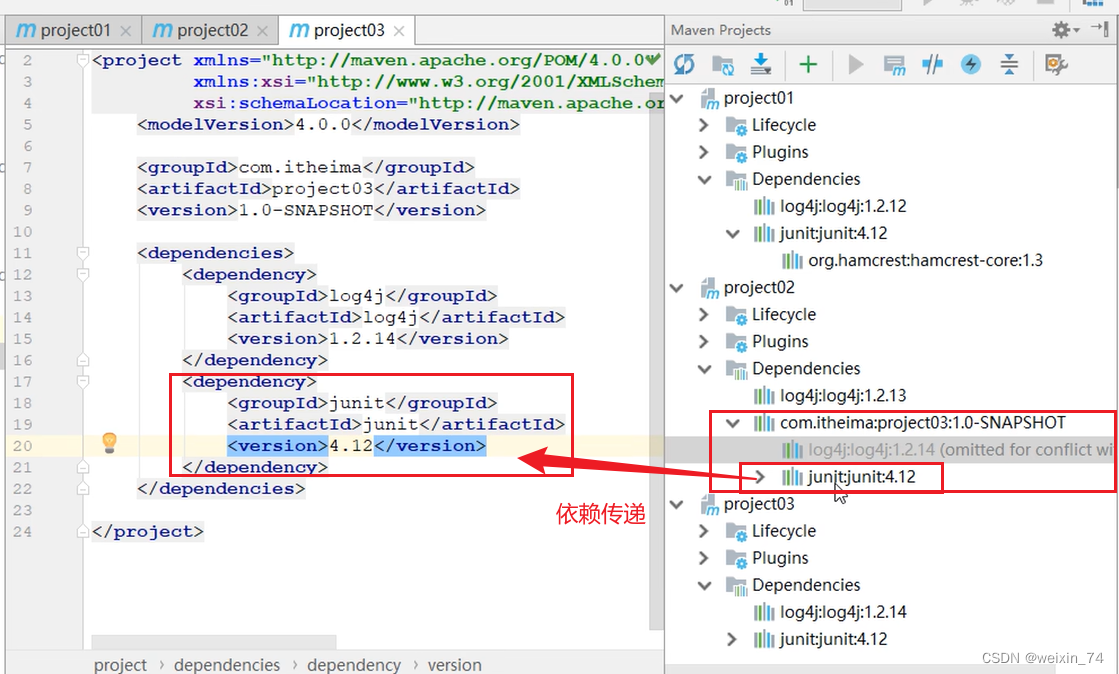Click 'version' breadcrumb in editor footer
This screenshot has width=1119, height=674.
click(x=455, y=665)
